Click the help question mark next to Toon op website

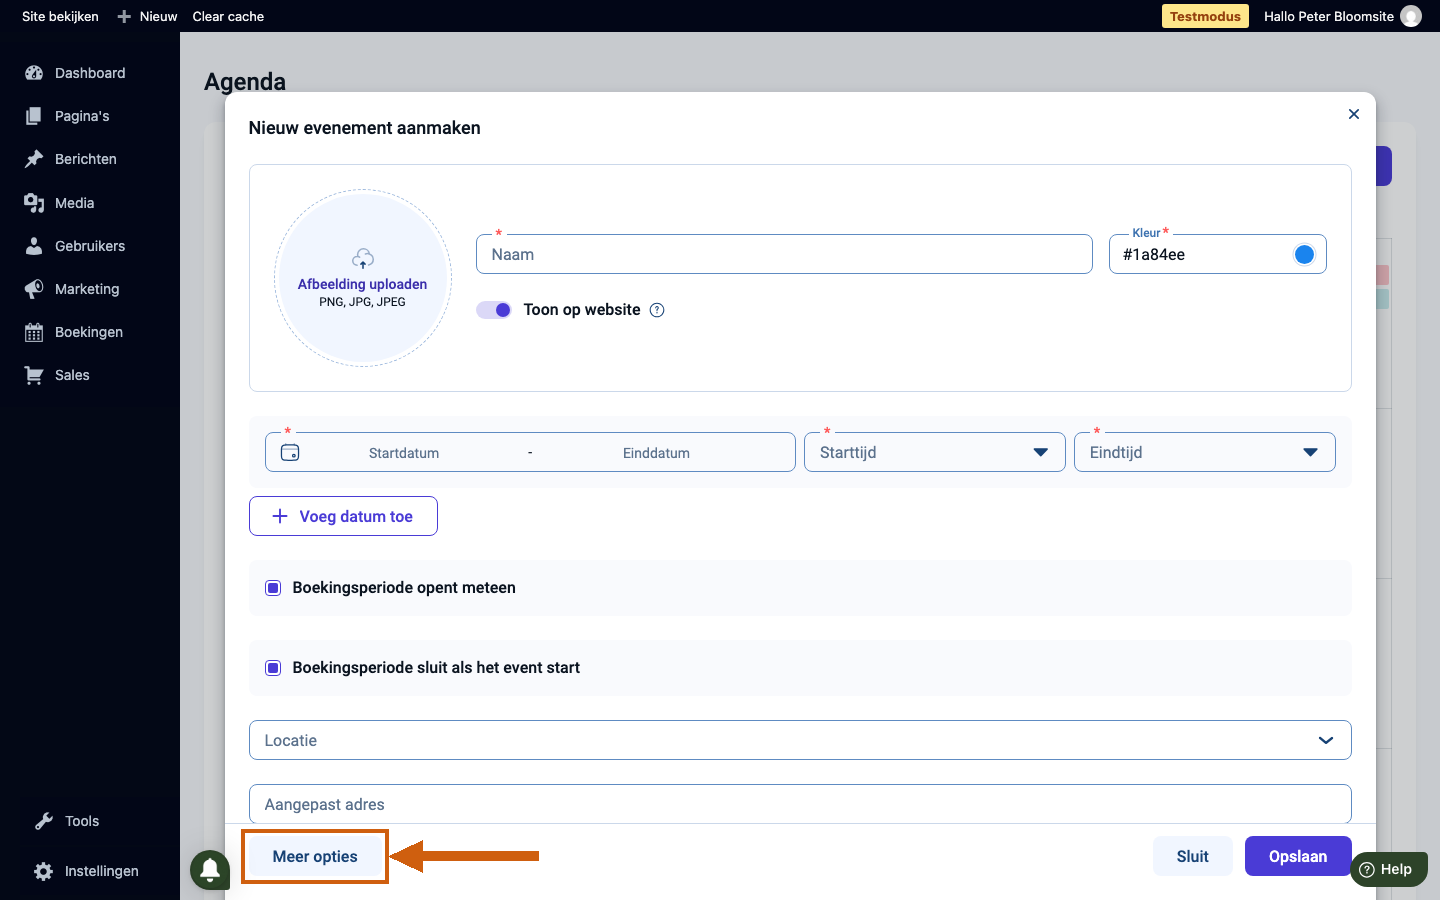click(x=657, y=310)
